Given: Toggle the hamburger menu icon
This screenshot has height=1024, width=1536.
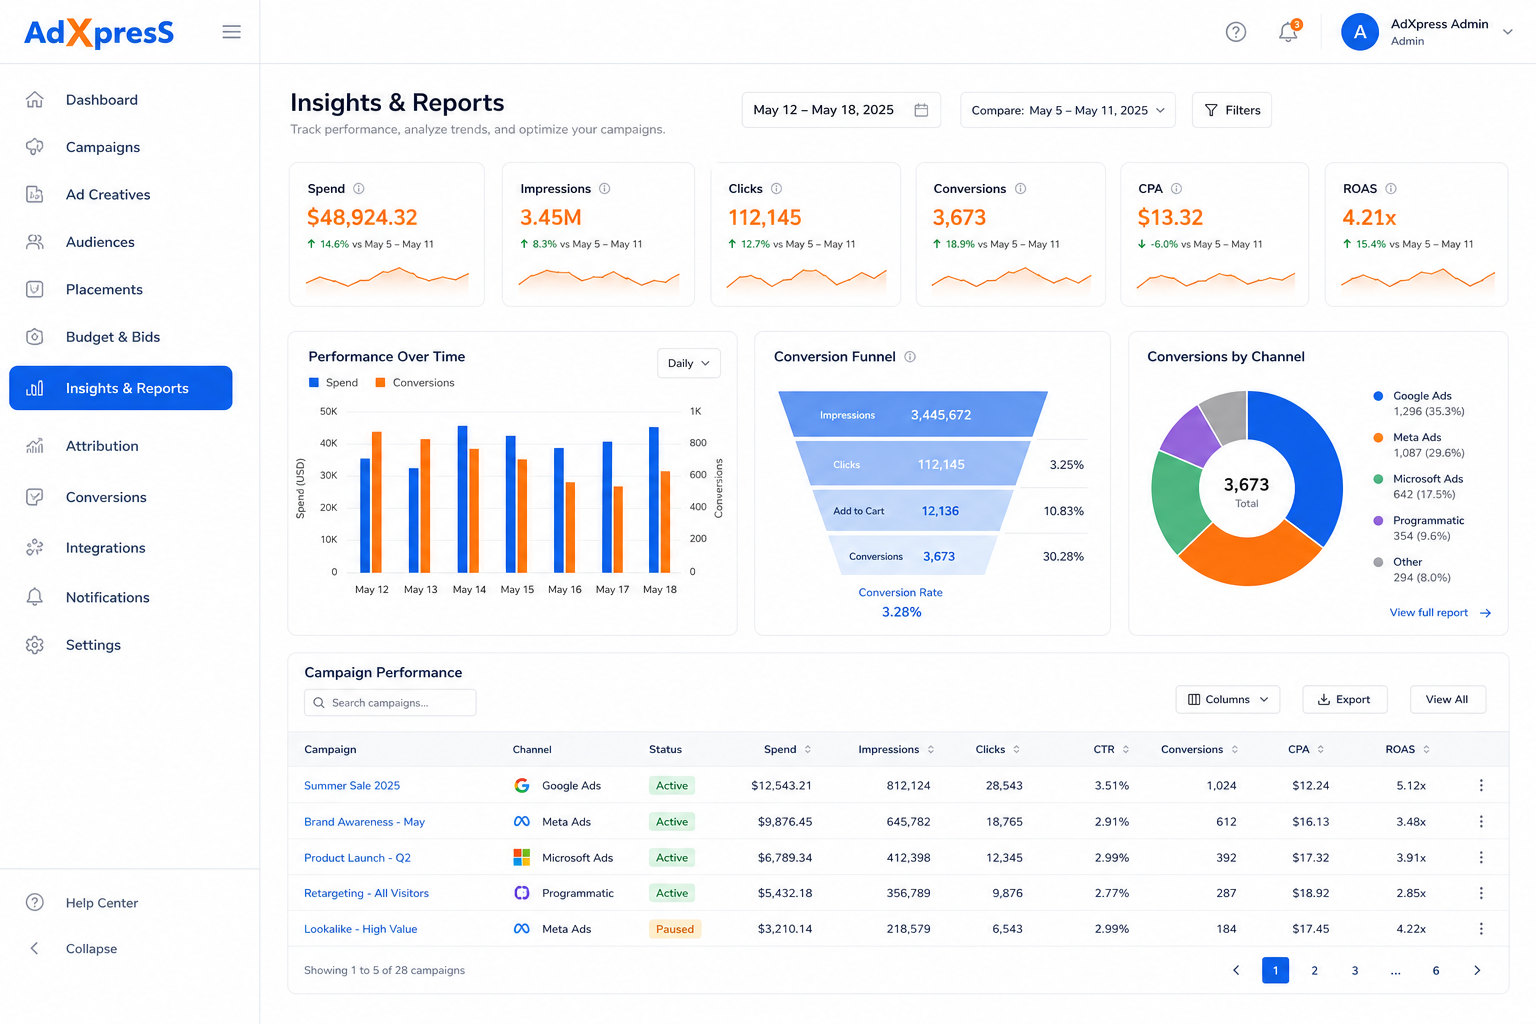Looking at the screenshot, I should pyautogui.click(x=231, y=32).
